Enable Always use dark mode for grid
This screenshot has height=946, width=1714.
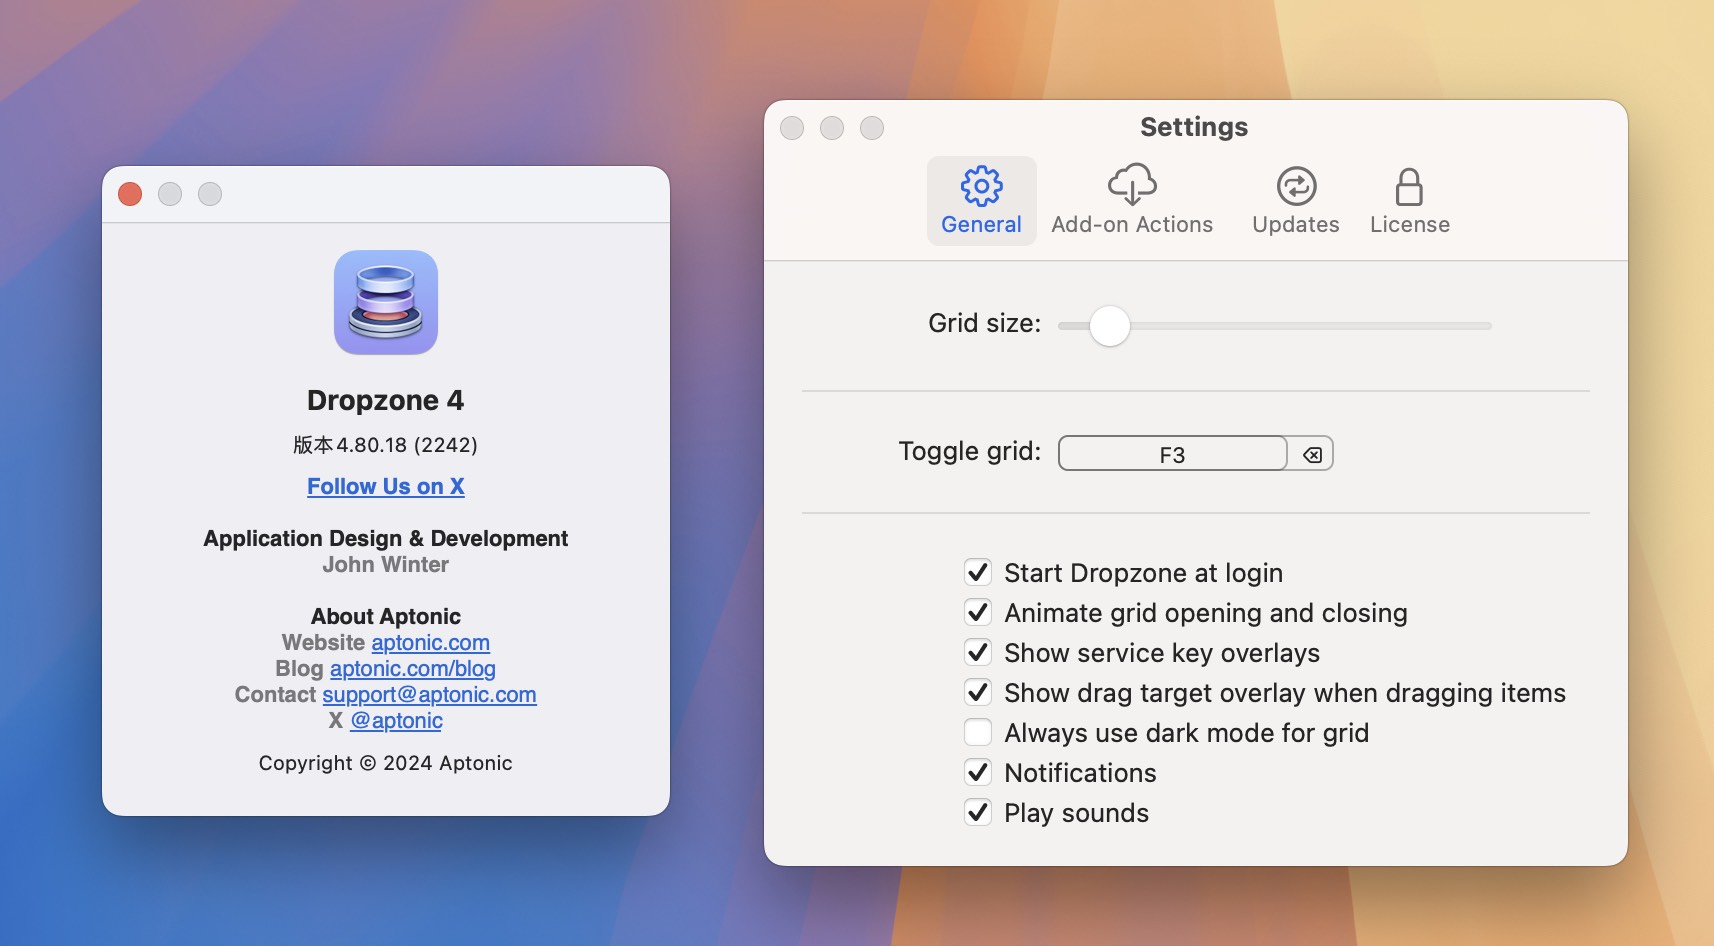[978, 733]
